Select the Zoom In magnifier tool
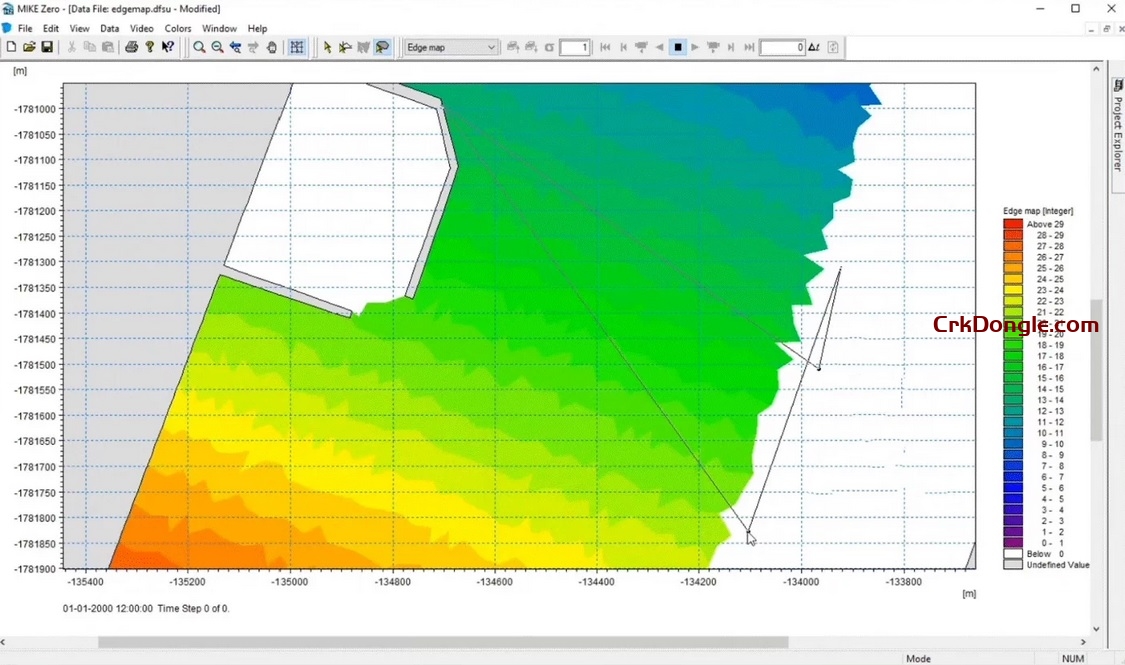1125x665 pixels. click(x=199, y=47)
